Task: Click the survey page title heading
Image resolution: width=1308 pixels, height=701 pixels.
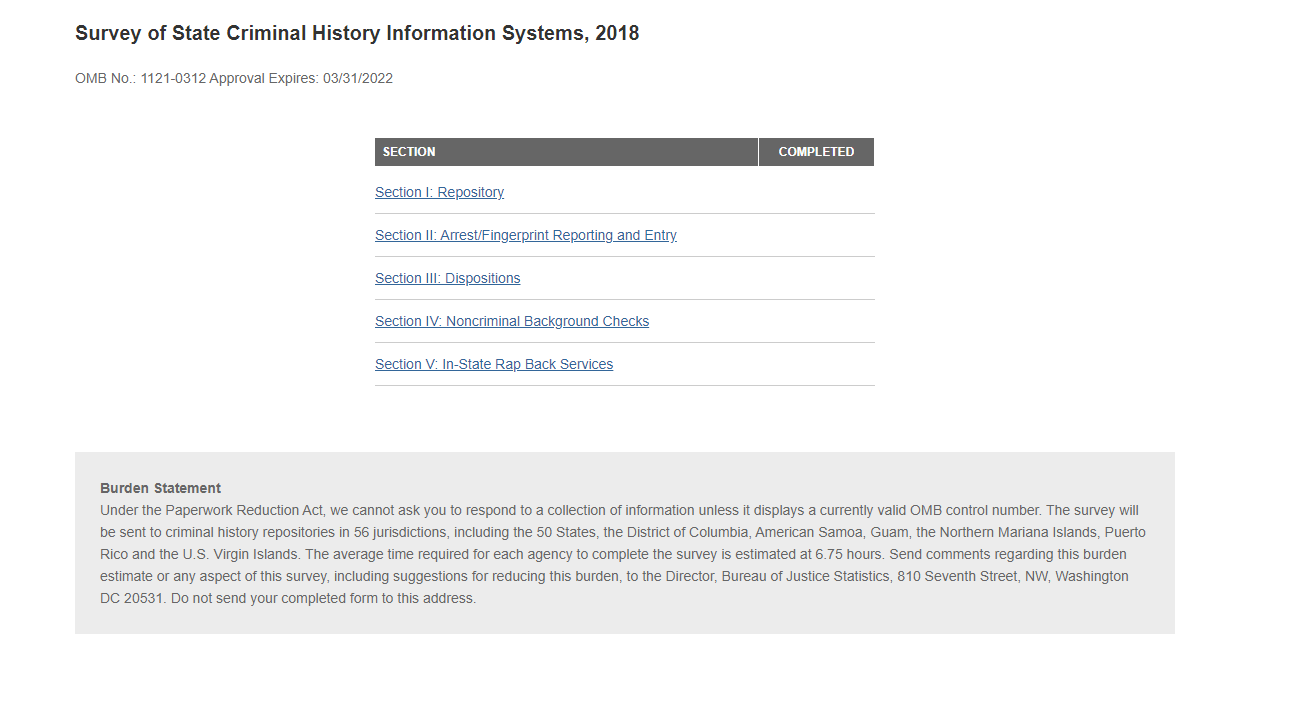Action: [x=357, y=33]
